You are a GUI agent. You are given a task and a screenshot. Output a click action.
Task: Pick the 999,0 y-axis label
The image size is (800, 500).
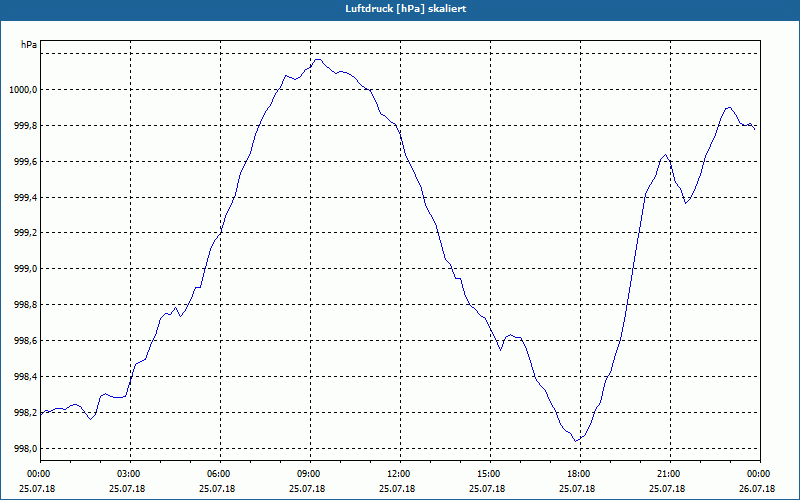tap(26, 269)
